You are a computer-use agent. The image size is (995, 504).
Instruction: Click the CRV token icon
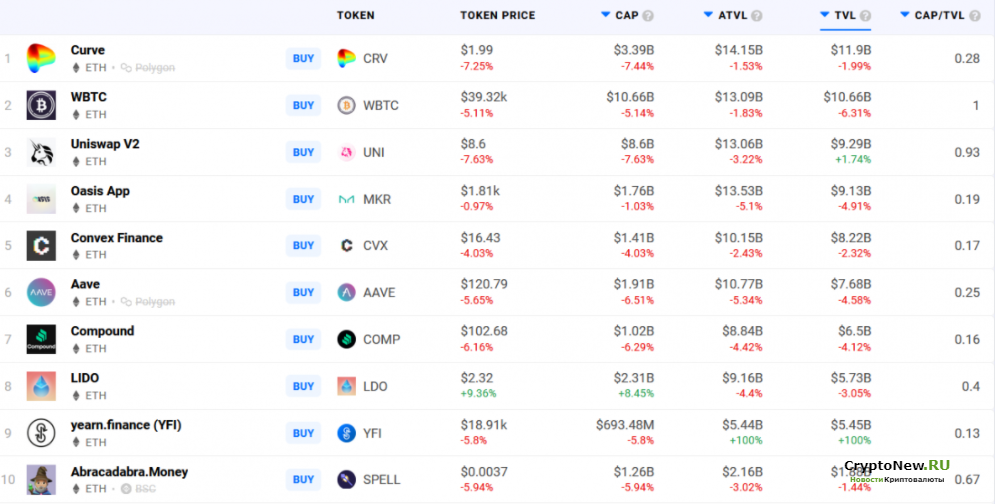[x=346, y=58]
